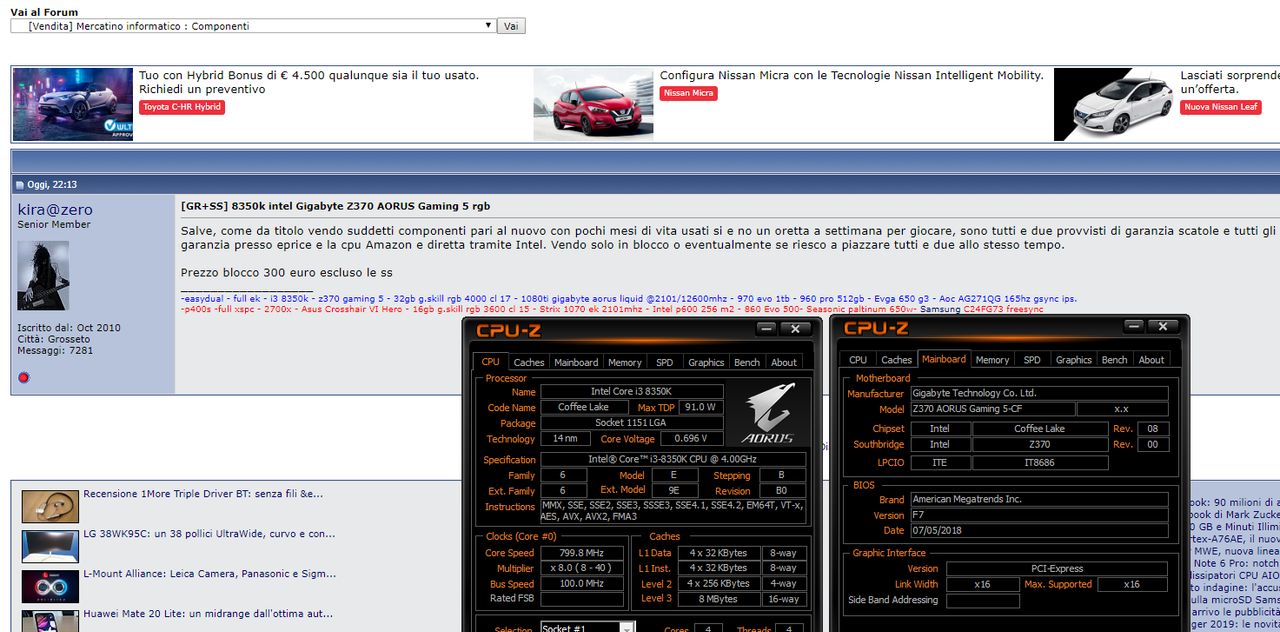Click the 8 MBytes Level 3 cache value
This screenshot has width=1280, height=632.
[x=718, y=599]
